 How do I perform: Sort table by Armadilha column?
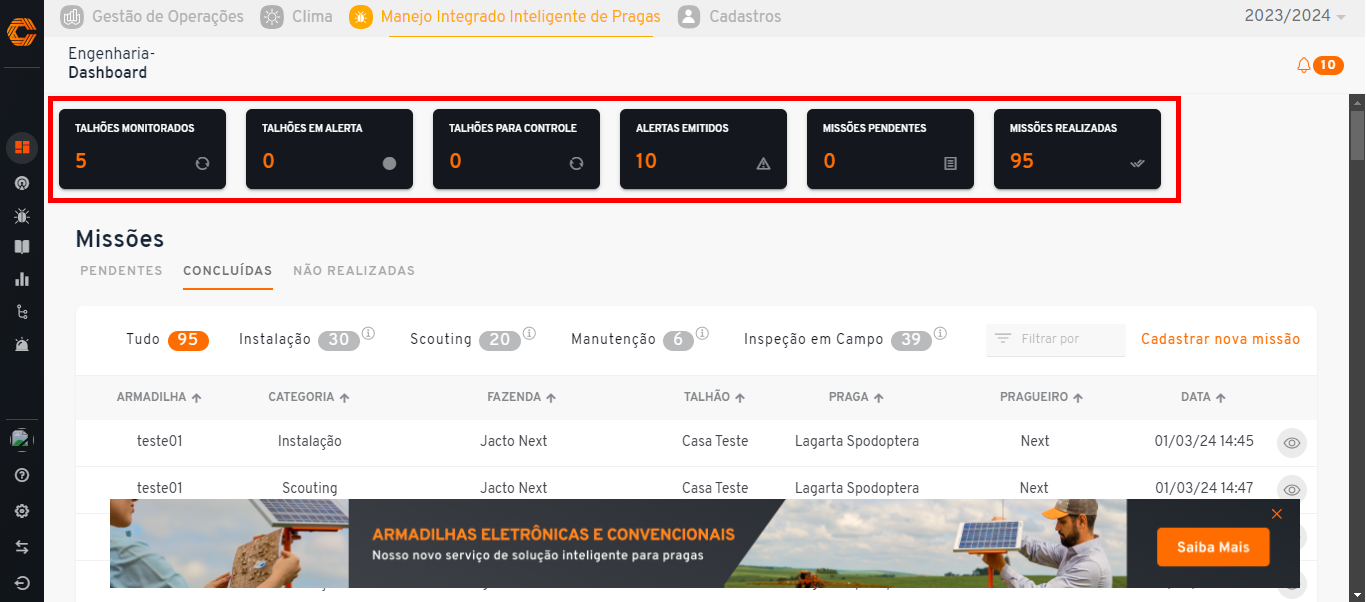tap(159, 397)
